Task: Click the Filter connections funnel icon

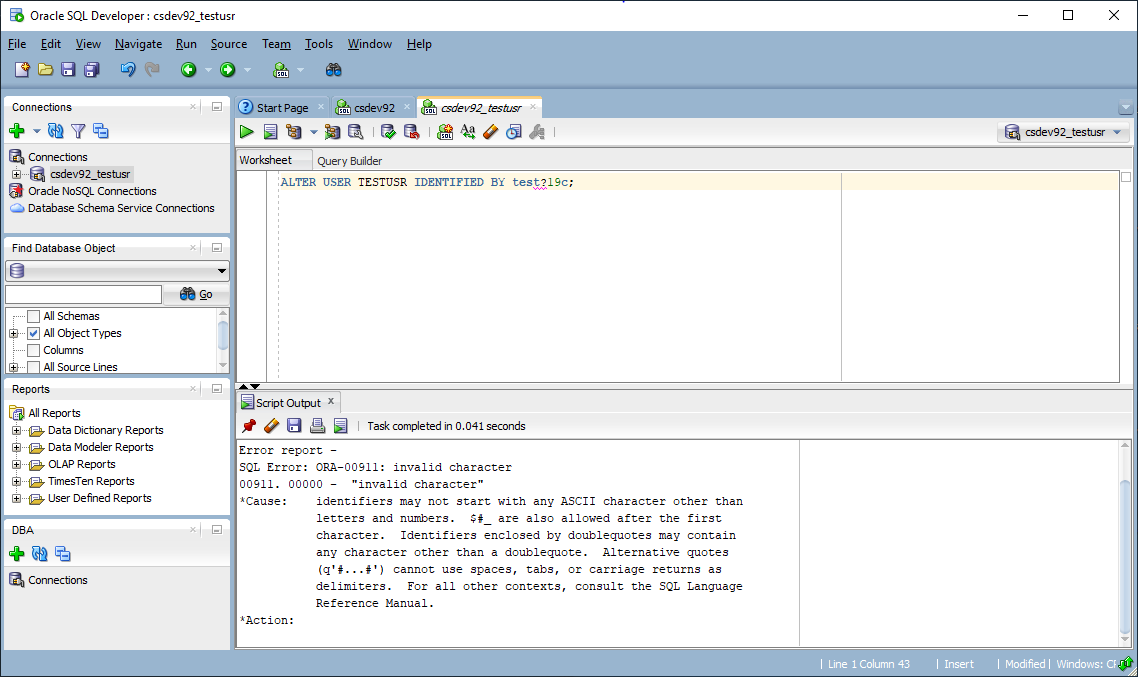Action: pos(78,131)
